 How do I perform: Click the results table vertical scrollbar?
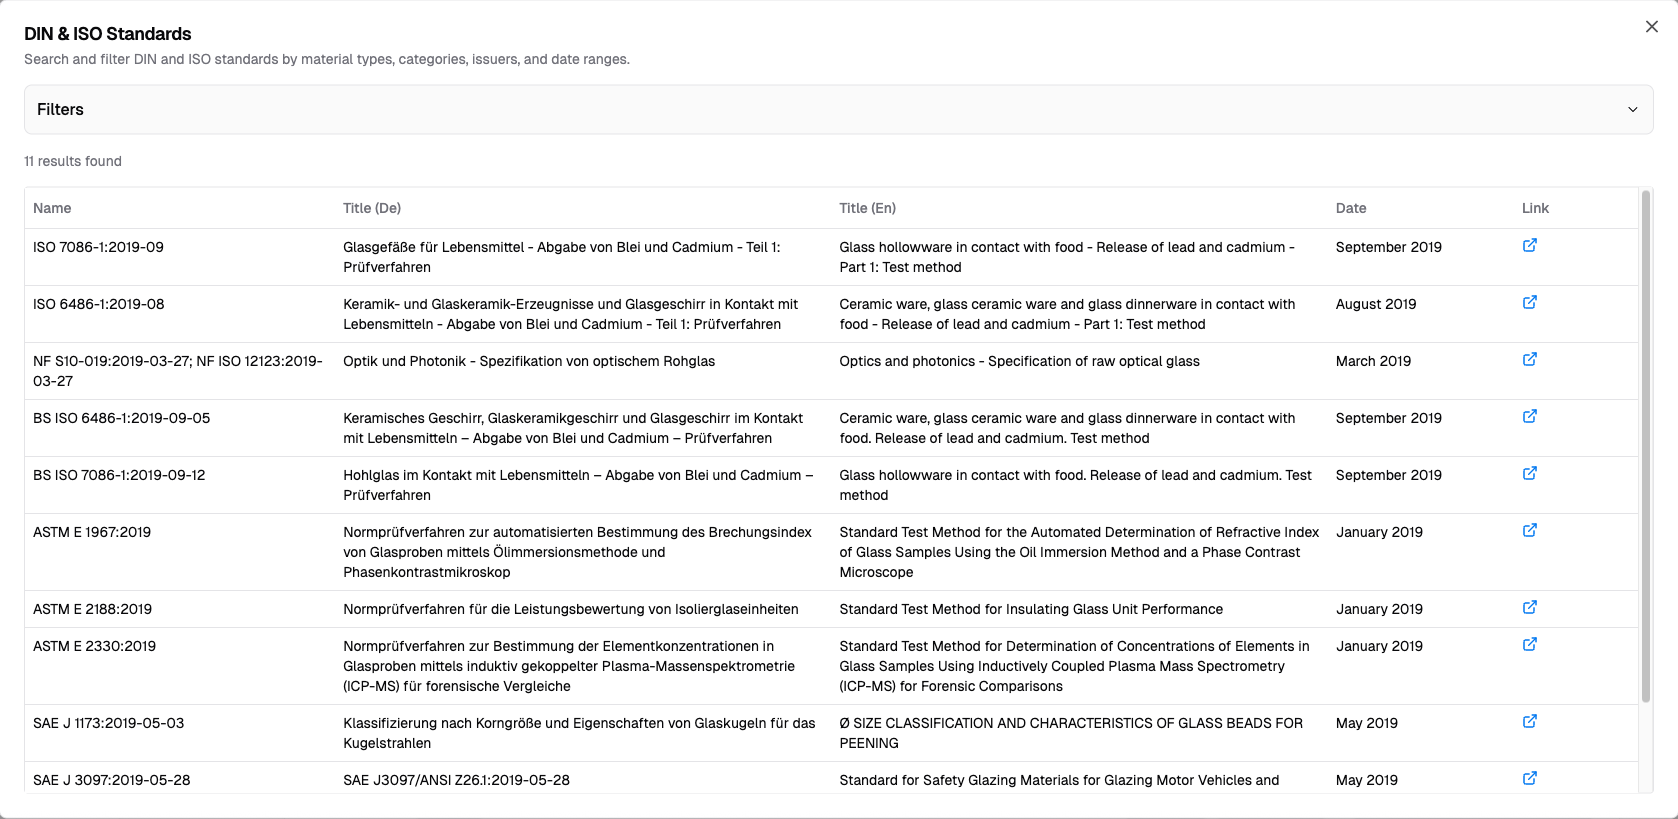[x=1645, y=450]
